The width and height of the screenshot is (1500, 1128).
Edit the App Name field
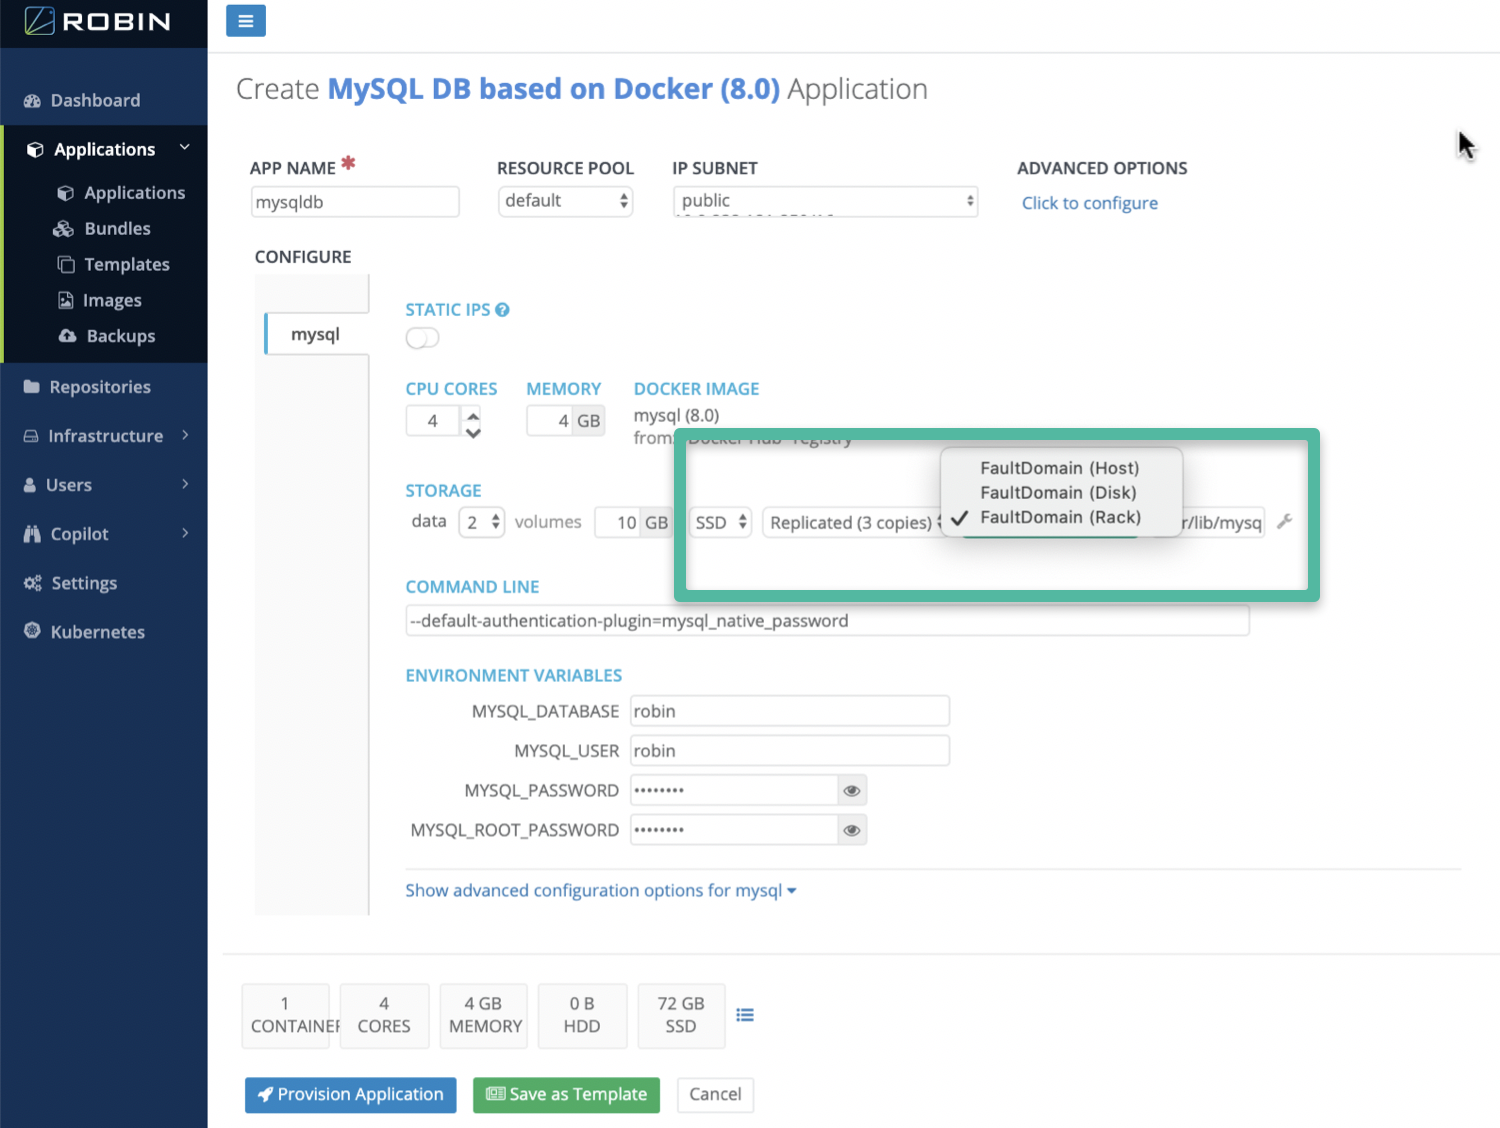tap(355, 202)
